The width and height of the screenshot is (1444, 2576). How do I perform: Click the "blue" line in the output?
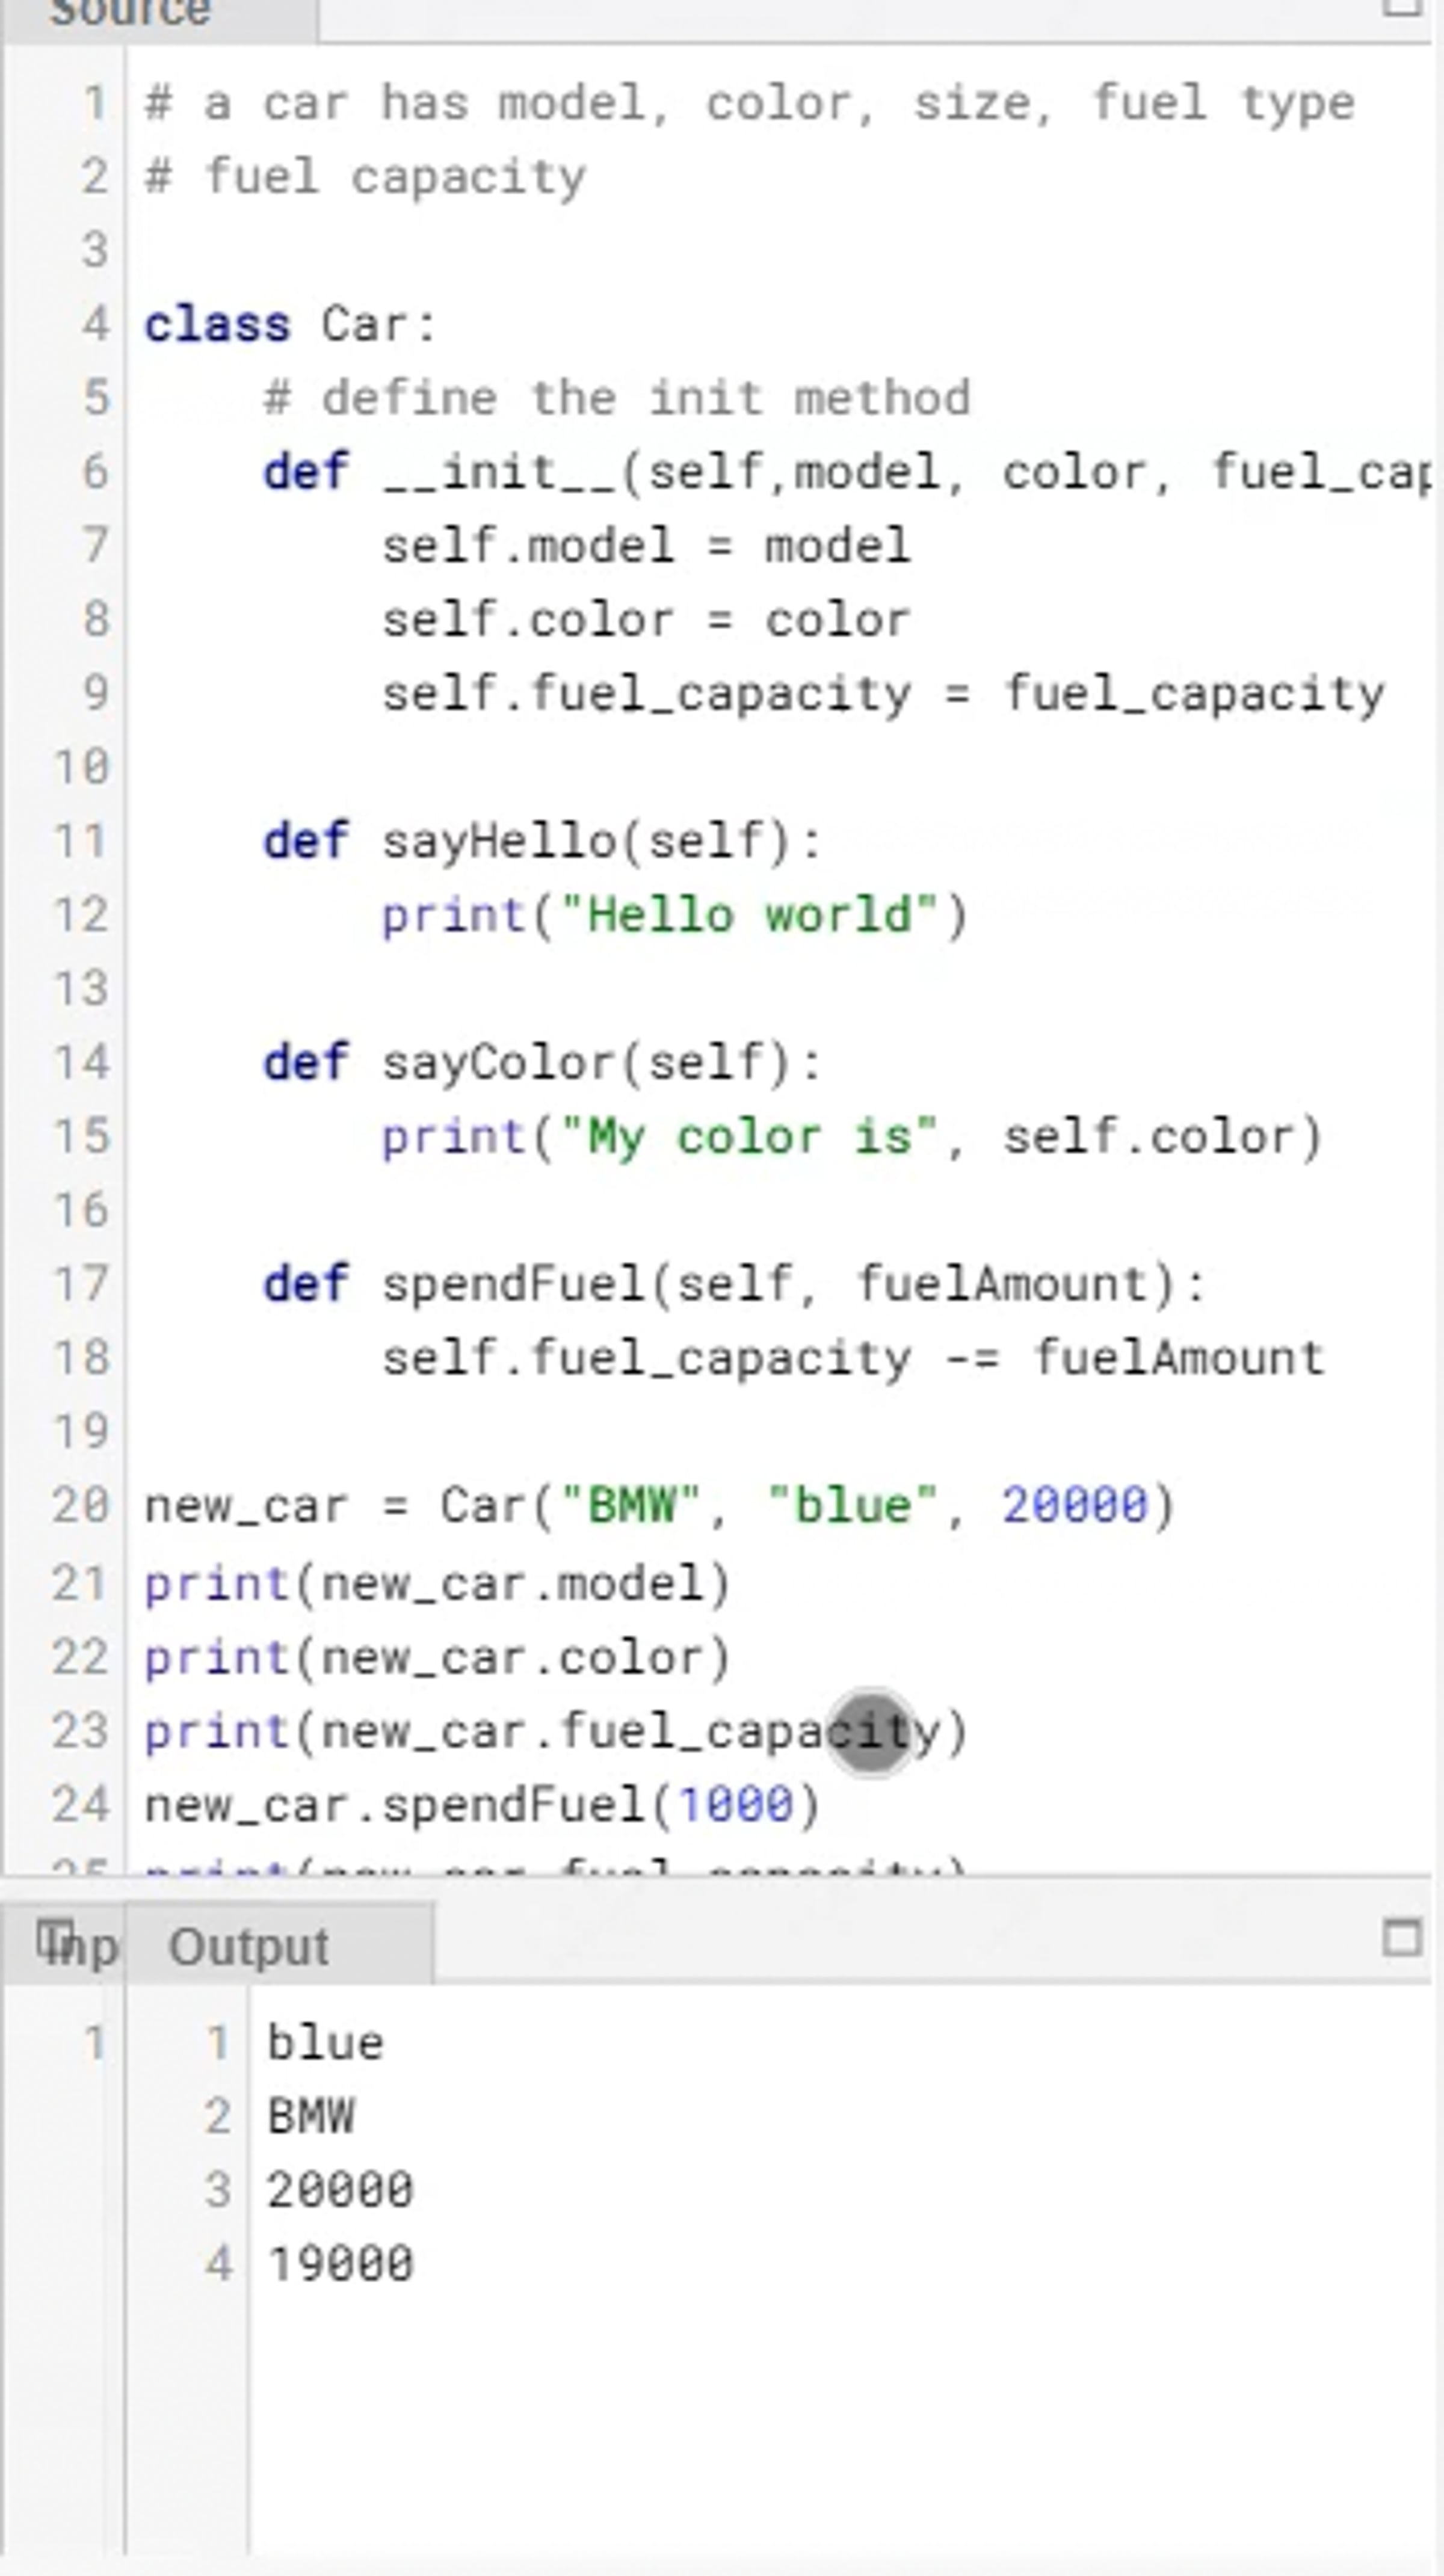click(x=325, y=2043)
